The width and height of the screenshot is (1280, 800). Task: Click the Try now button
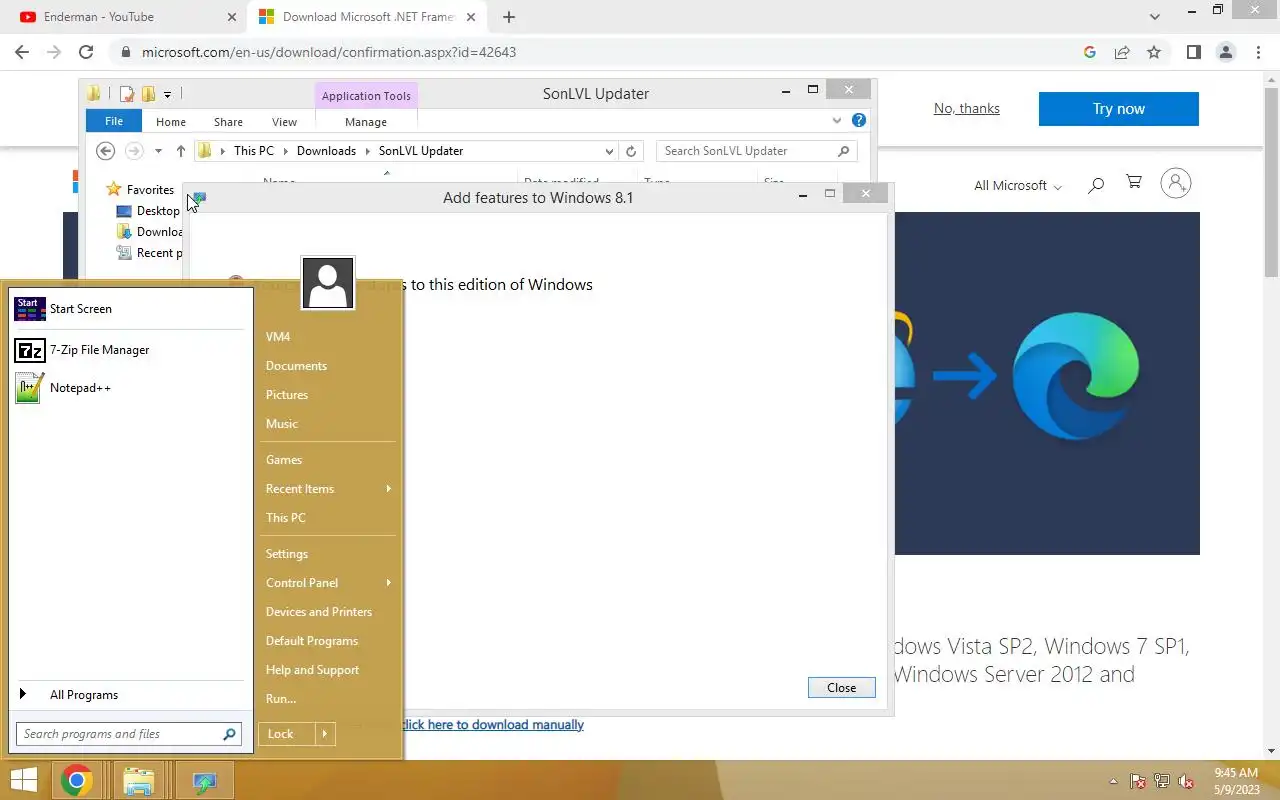tap(1119, 109)
